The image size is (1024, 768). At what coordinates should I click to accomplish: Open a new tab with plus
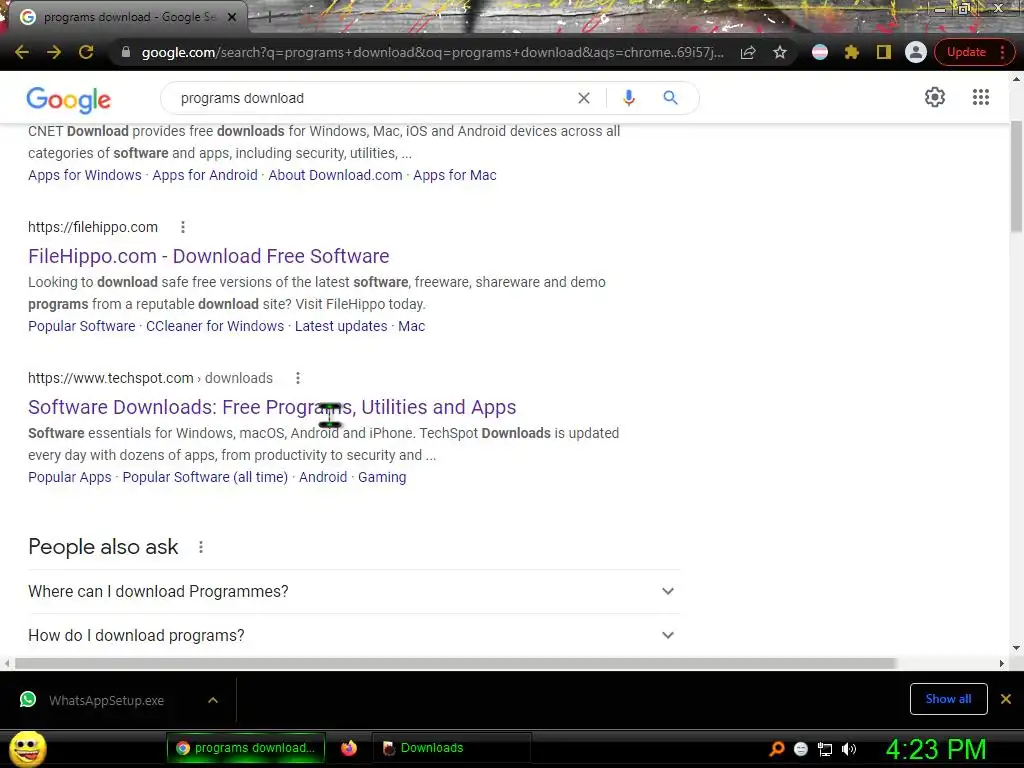tap(269, 18)
